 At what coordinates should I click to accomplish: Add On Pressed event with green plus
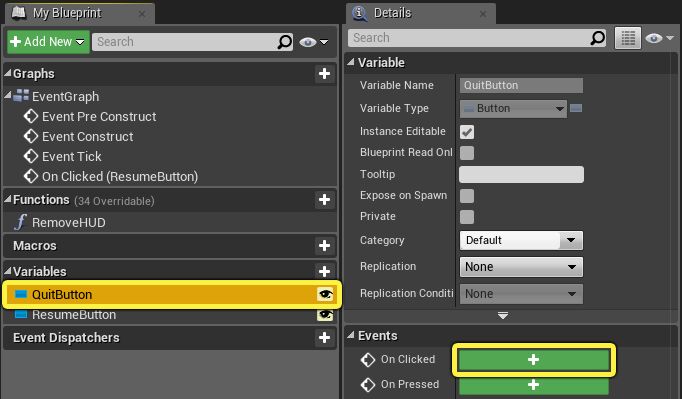pos(534,386)
